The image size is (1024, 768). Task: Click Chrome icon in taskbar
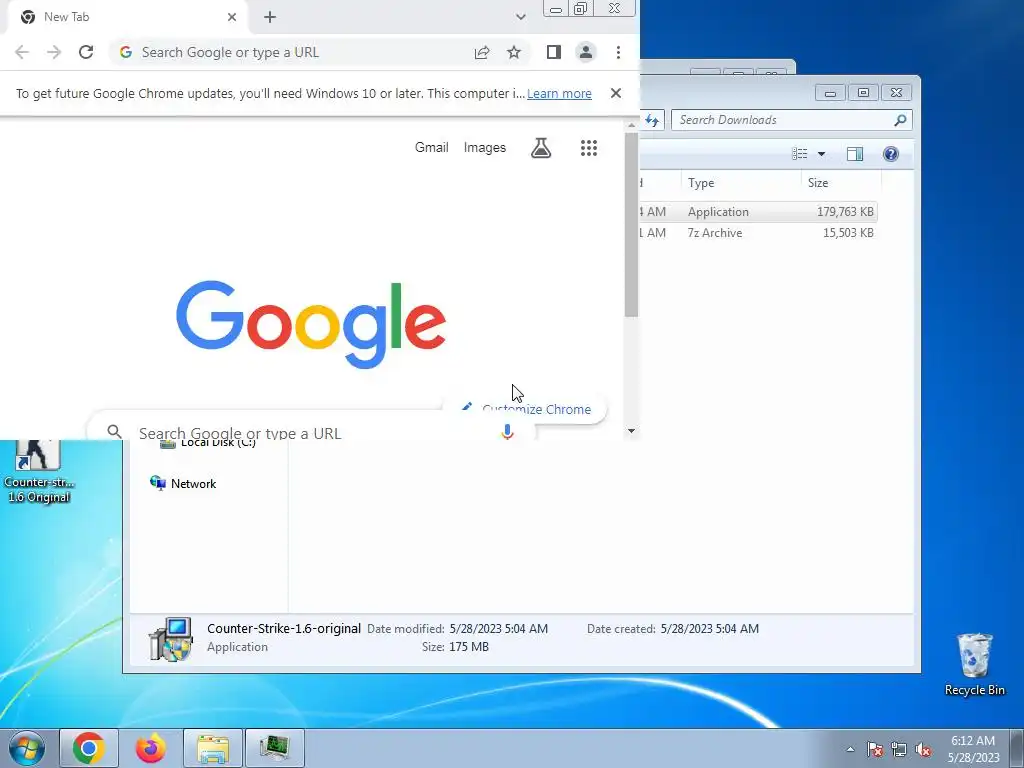pyautogui.click(x=89, y=748)
